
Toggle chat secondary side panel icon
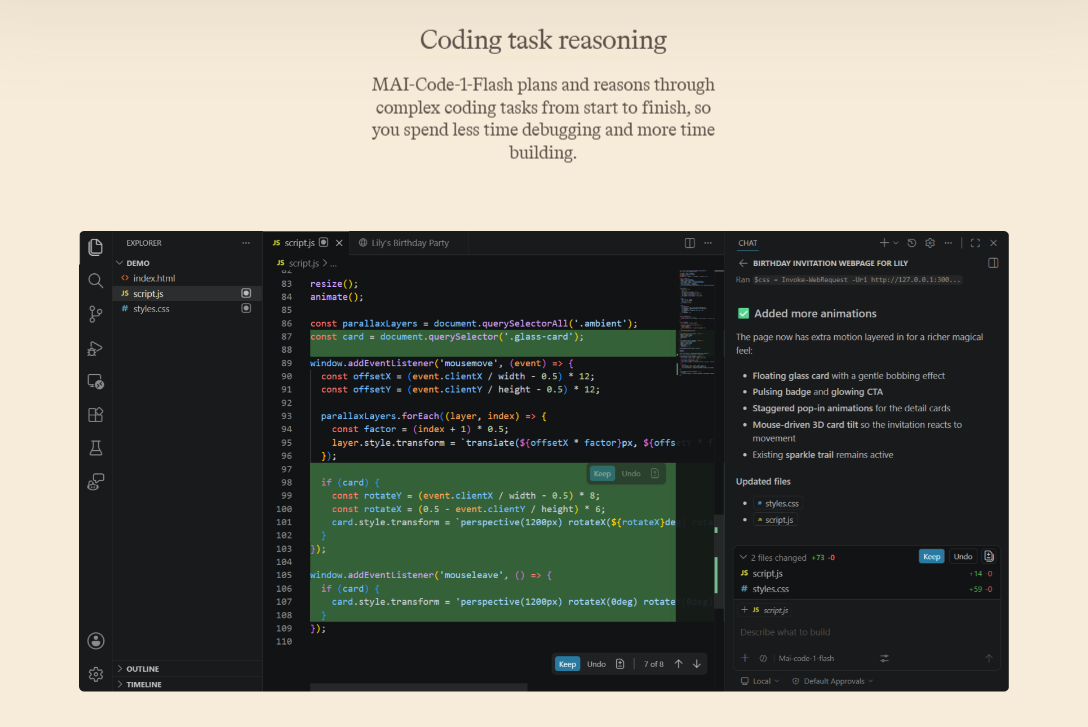[993, 263]
